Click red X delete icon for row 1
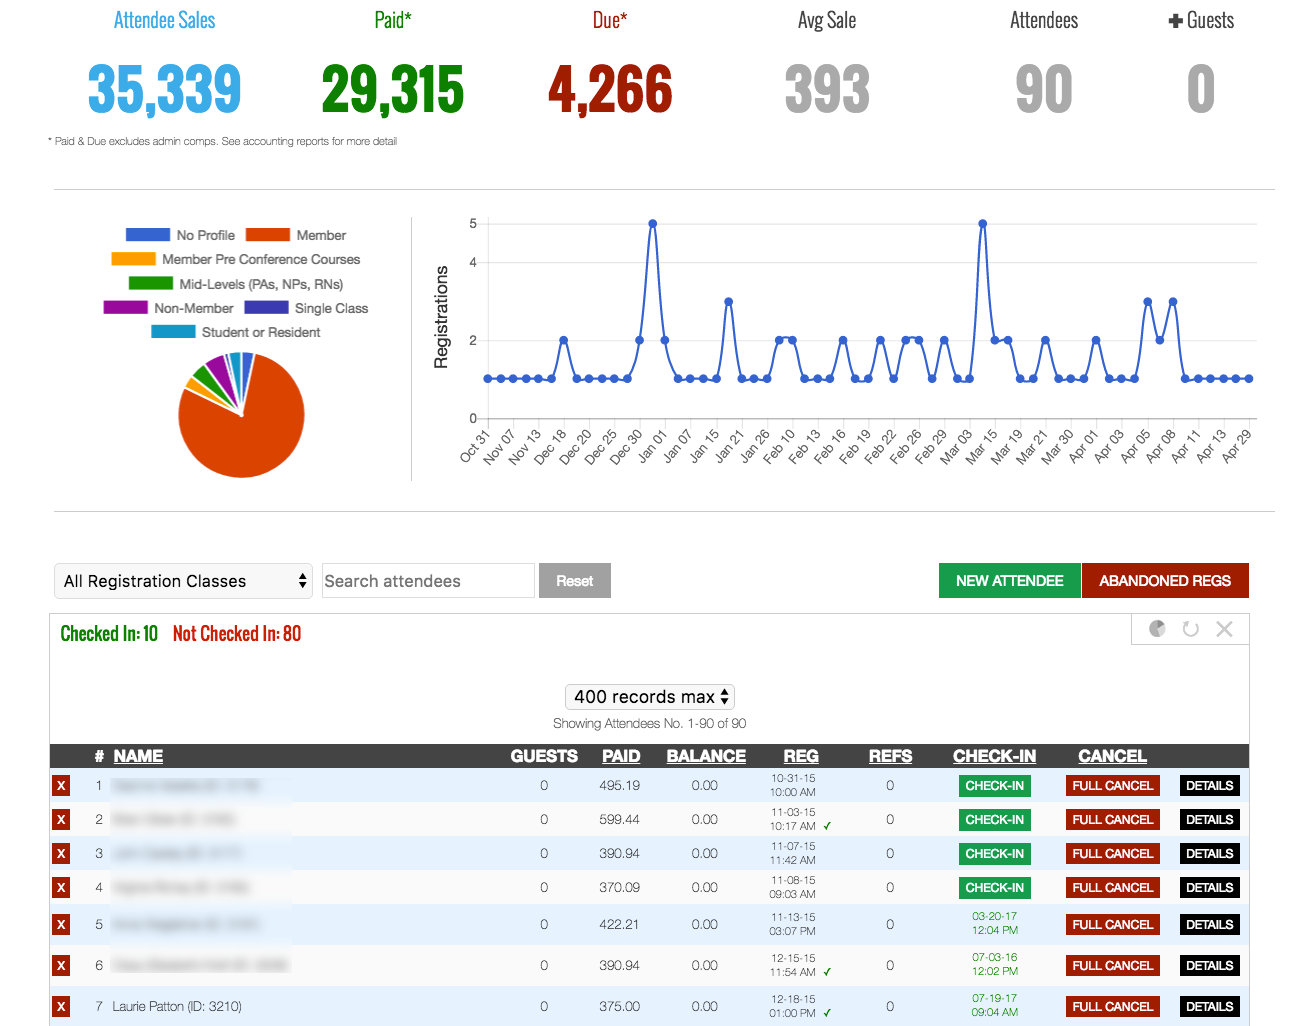Image resolution: width=1302 pixels, height=1026 pixels. [61, 786]
